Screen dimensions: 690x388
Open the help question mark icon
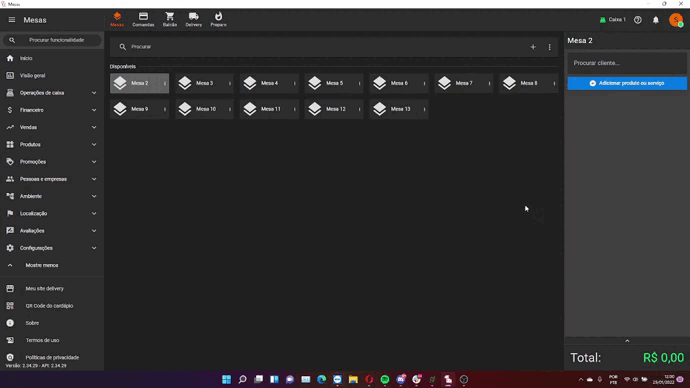[x=638, y=20]
